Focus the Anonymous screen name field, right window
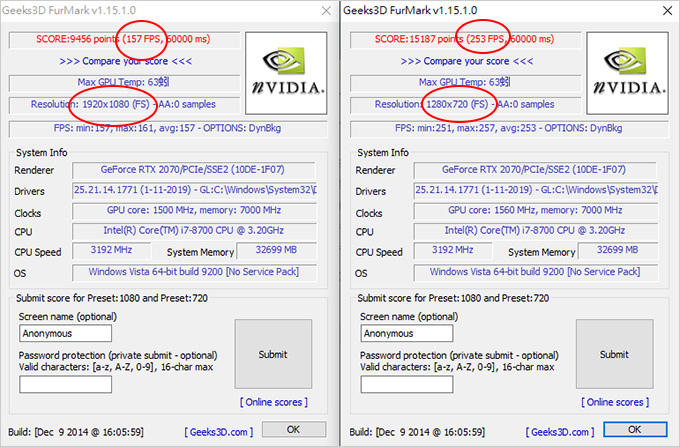 point(407,333)
